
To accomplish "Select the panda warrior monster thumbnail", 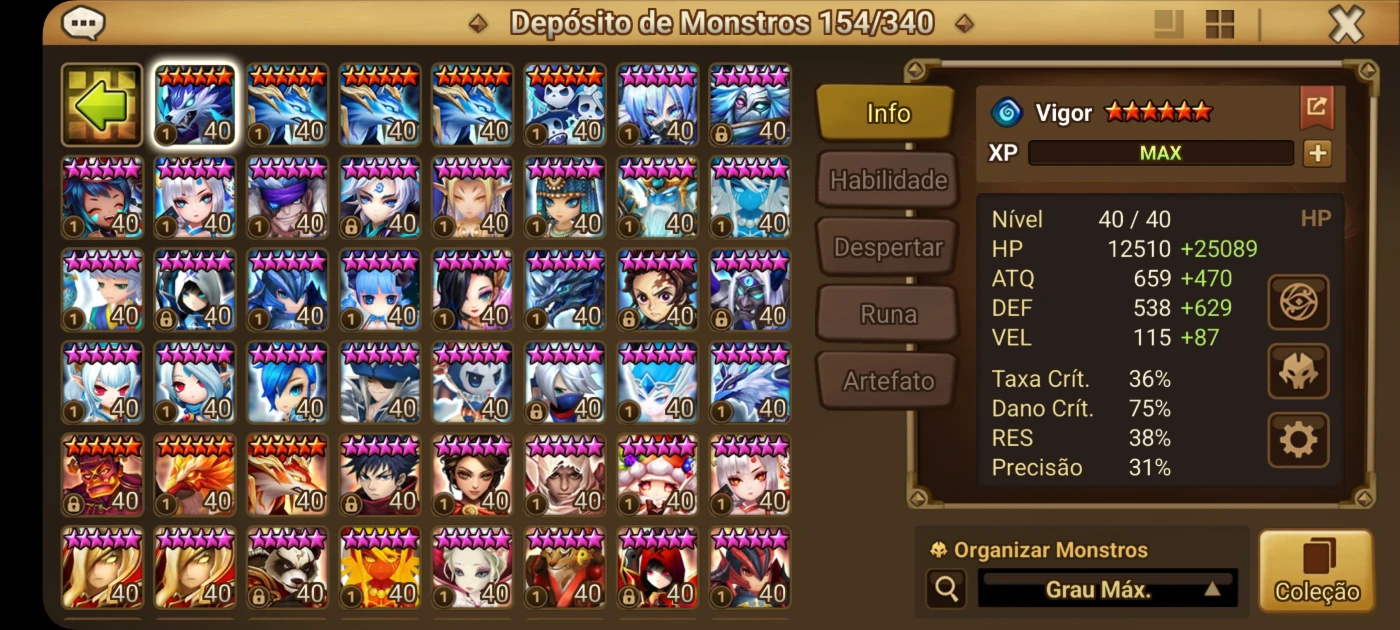I will pyautogui.click(x=287, y=568).
